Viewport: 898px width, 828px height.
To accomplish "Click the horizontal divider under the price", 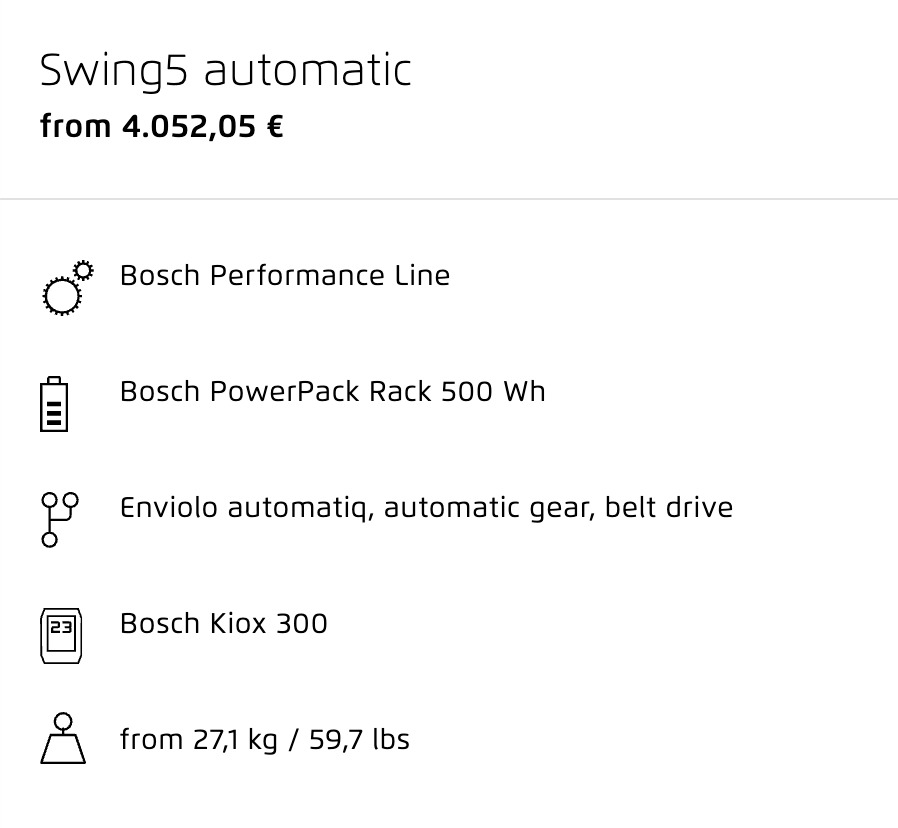I will pyautogui.click(x=449, y=199).
